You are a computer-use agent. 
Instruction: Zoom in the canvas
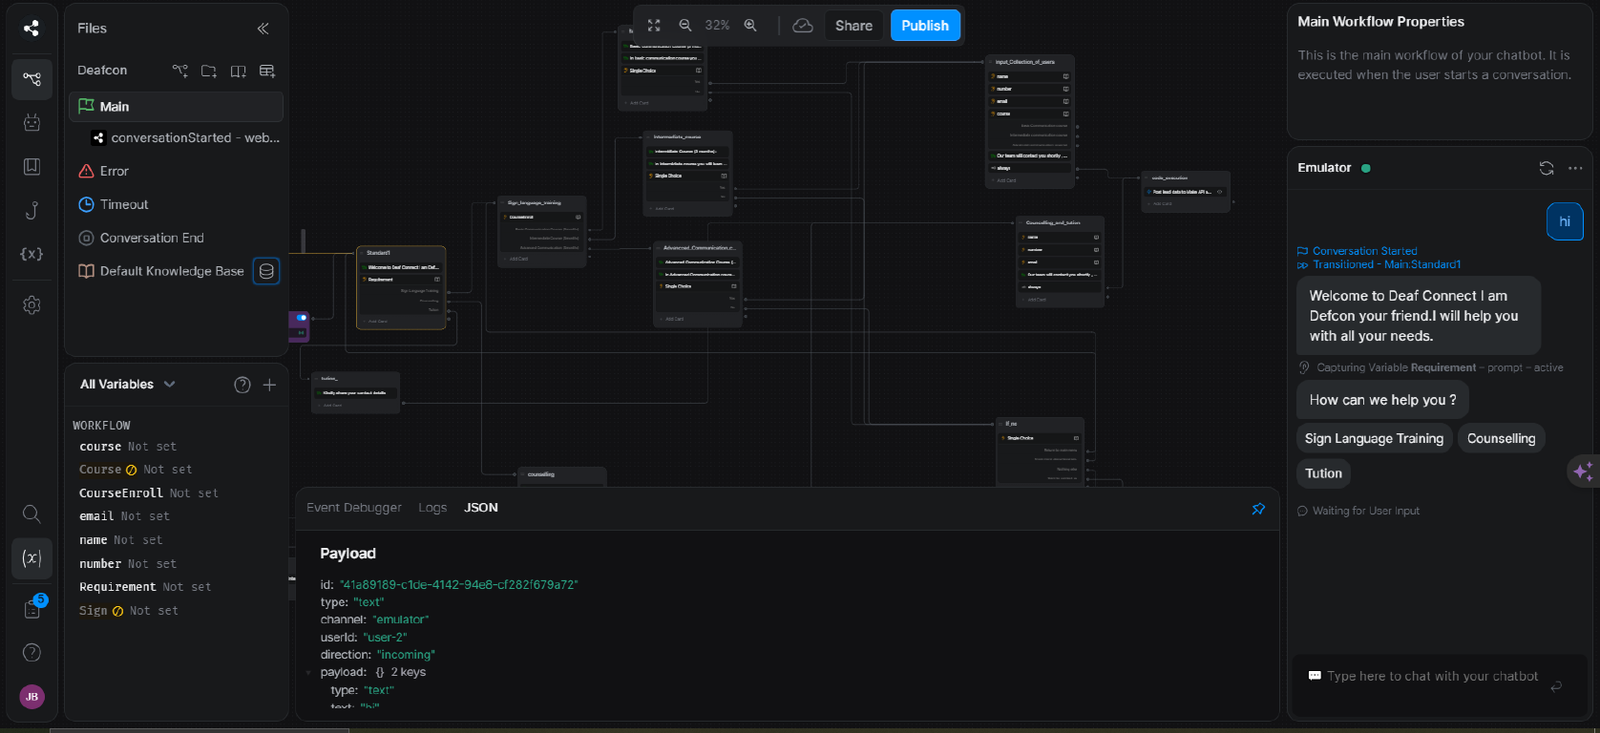coord(750,25)
